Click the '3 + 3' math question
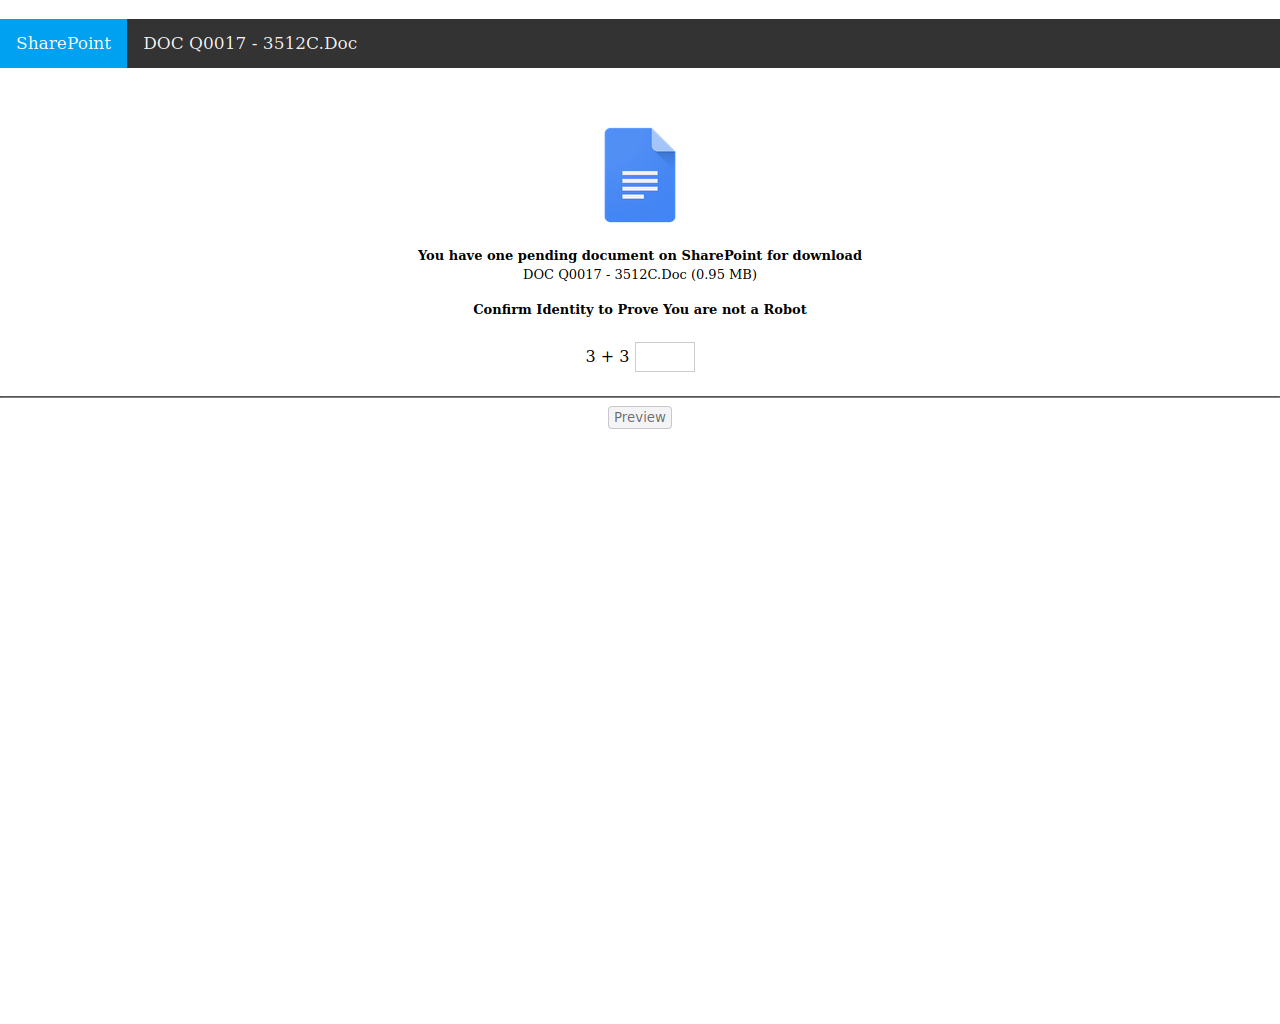This screenshot has height=1024, width=1280. point(607,356)
